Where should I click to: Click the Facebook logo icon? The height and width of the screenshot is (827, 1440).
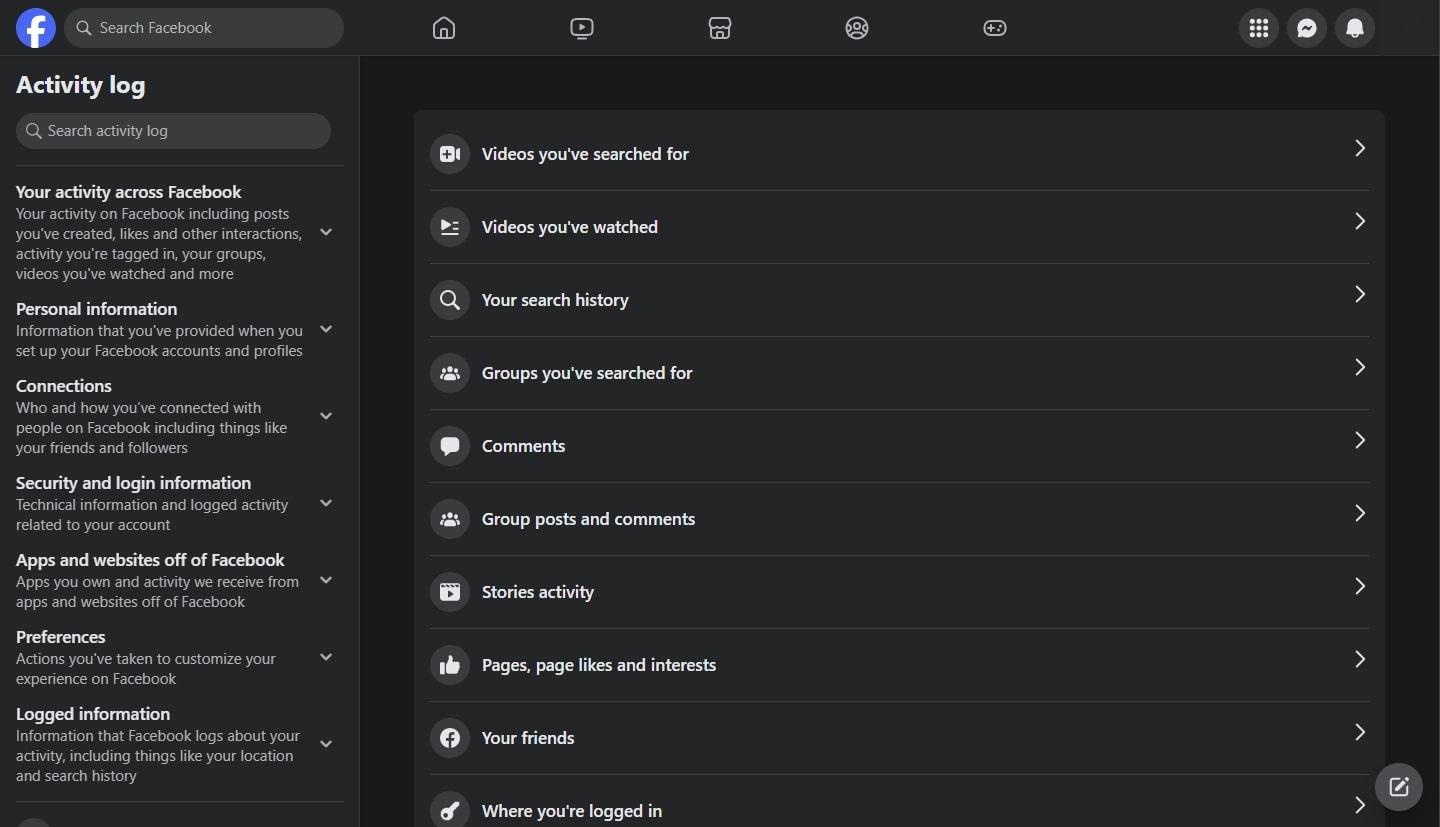pyautogui.click(x=36, y=28)
